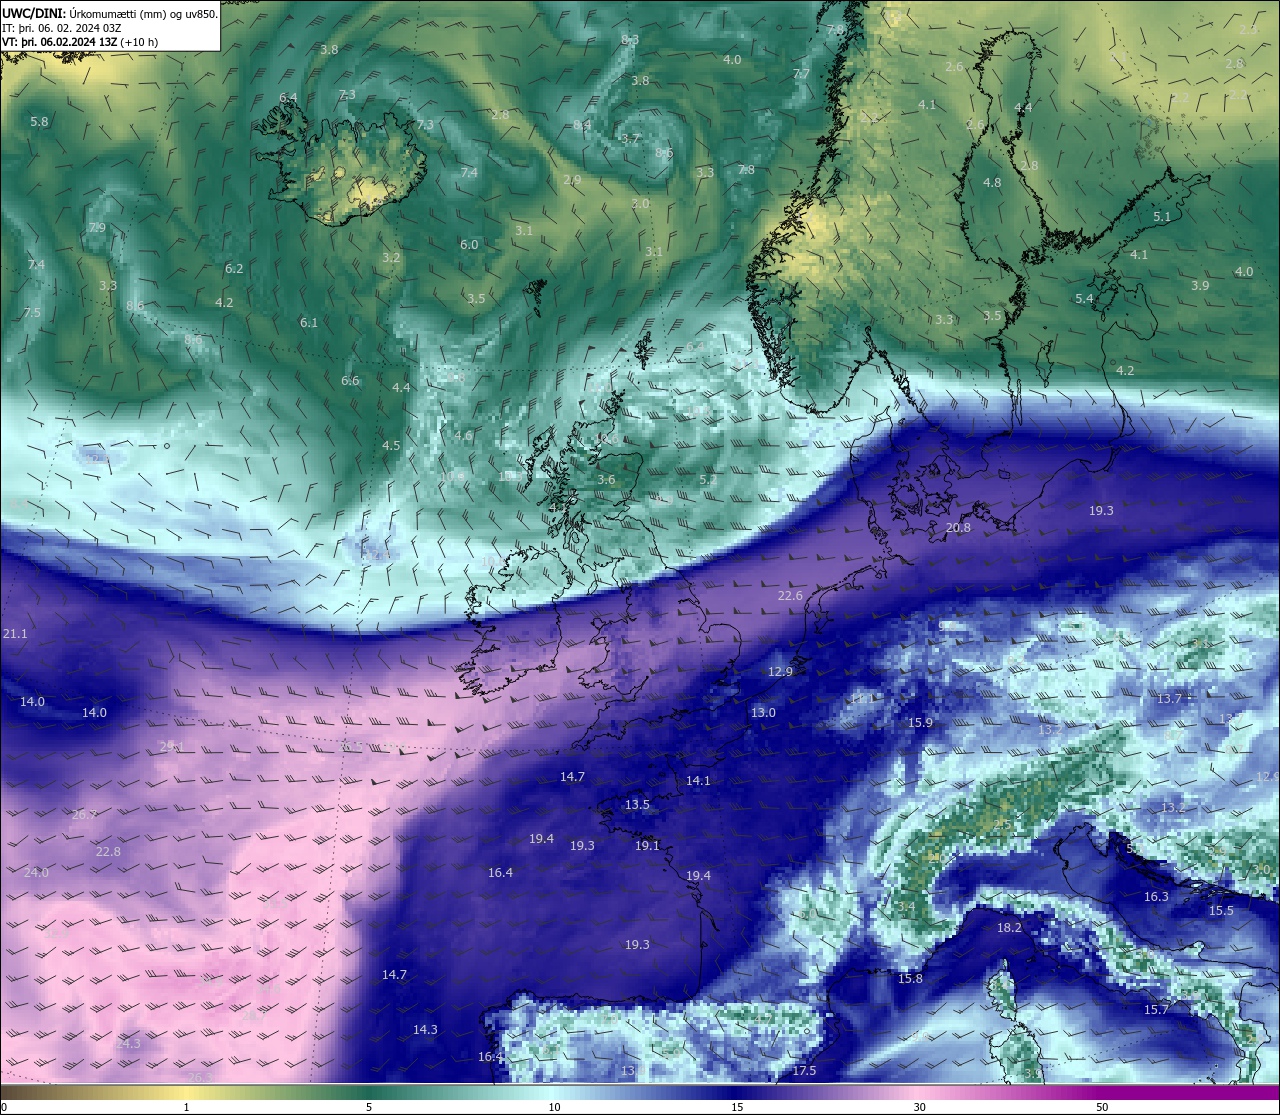This screenshot has width=1280, height=1115.
Task: Click the 24.3 value in the pink area
Action: (x=128, y=1043)
